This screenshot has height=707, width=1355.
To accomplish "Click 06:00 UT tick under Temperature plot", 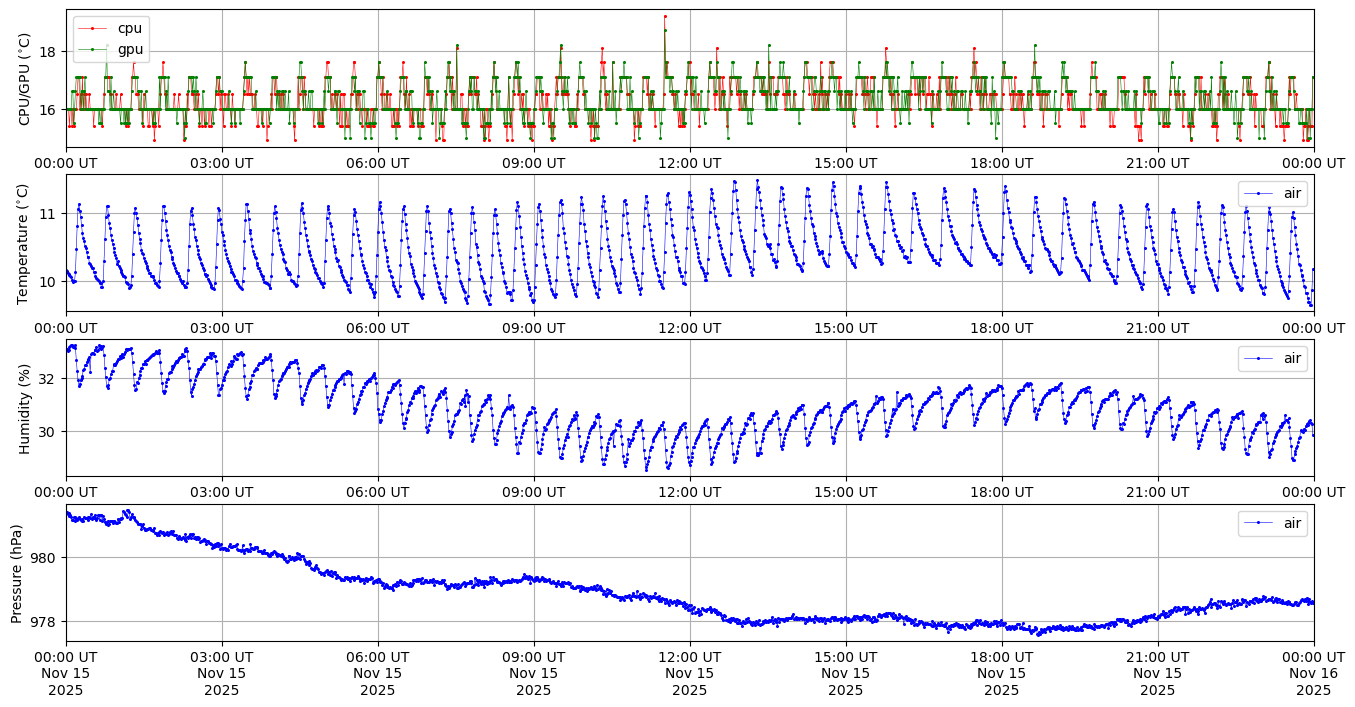I will [378, 328].
